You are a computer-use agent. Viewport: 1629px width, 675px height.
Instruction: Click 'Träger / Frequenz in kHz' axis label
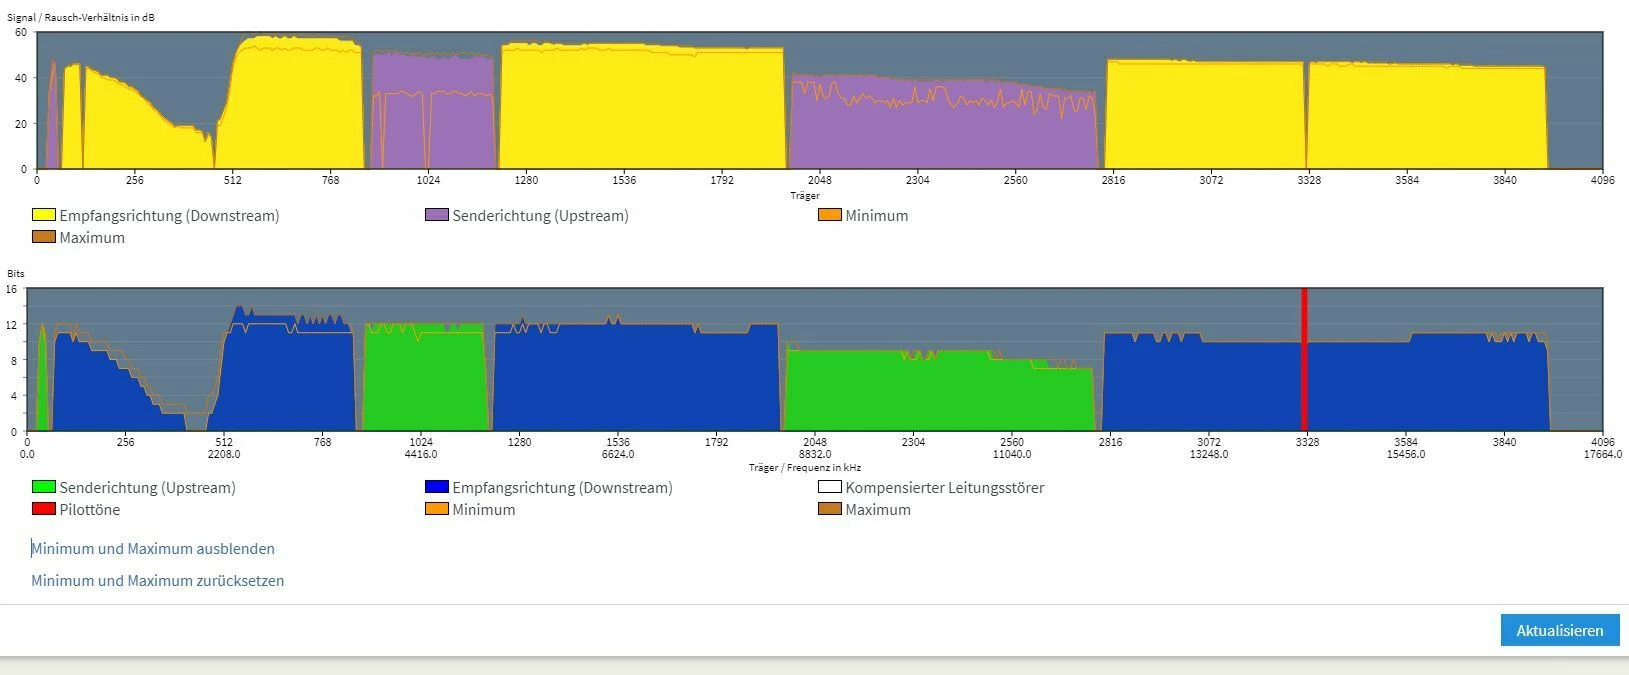(805, 467)
